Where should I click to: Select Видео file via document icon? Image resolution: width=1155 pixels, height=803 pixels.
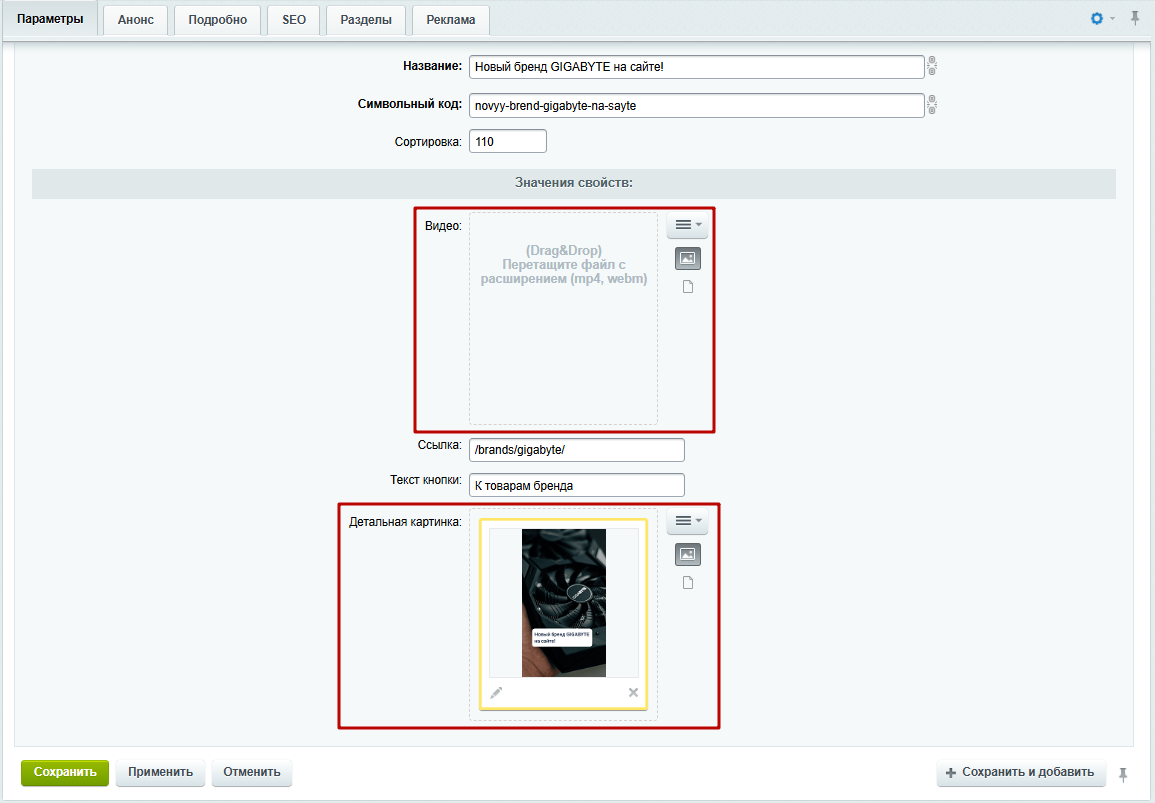click(688, 287)
